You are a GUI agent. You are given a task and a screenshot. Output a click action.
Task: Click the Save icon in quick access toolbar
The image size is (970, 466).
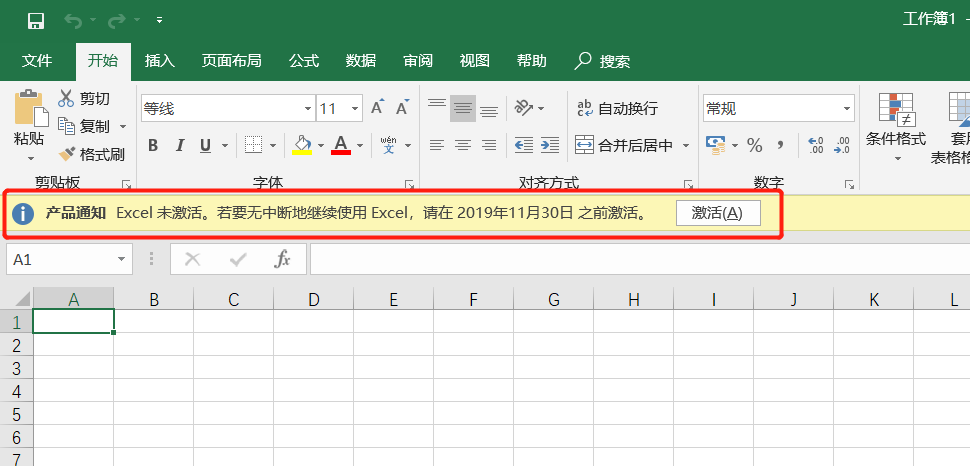pos(36,21)
